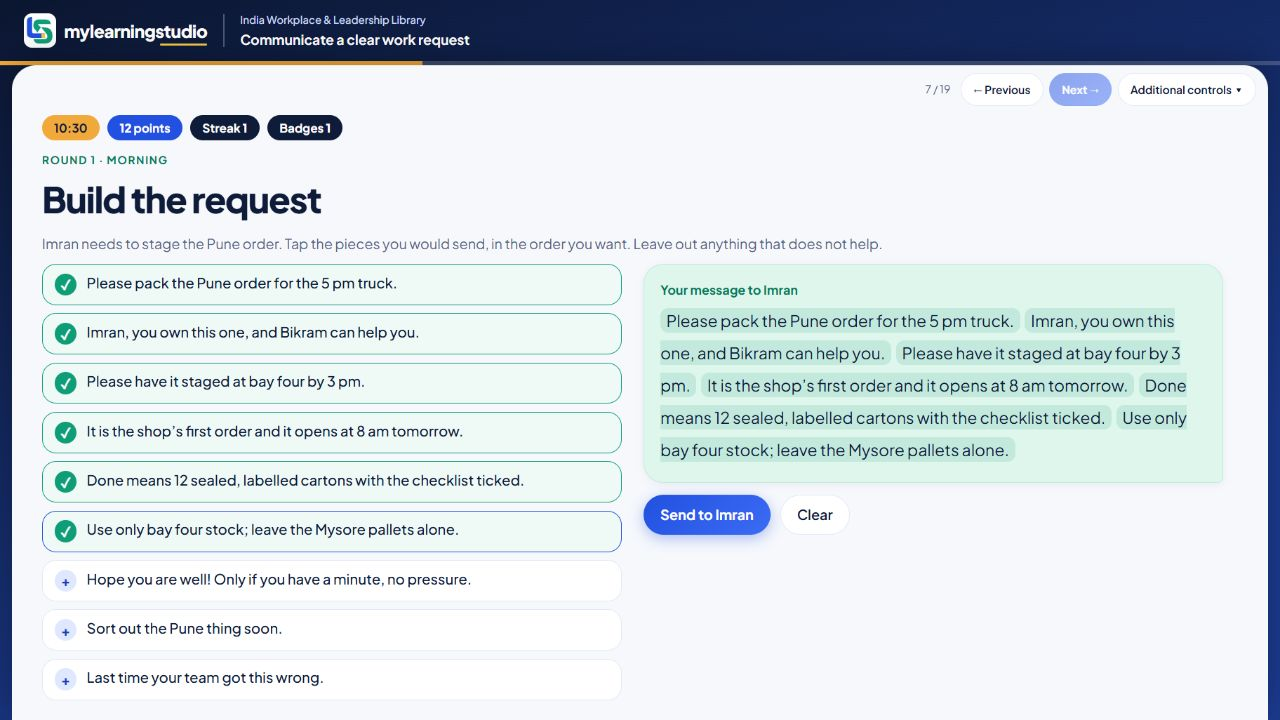
Task: Tap the plus icon beside 'Hope you are well!'
Action: [x=65, y=581]
